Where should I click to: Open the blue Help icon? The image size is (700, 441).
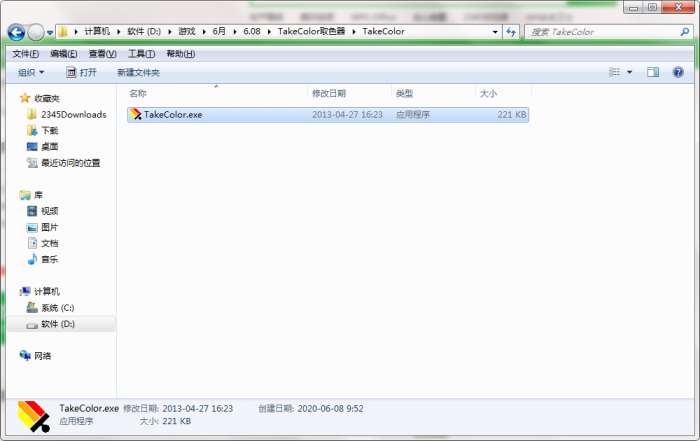678,72
